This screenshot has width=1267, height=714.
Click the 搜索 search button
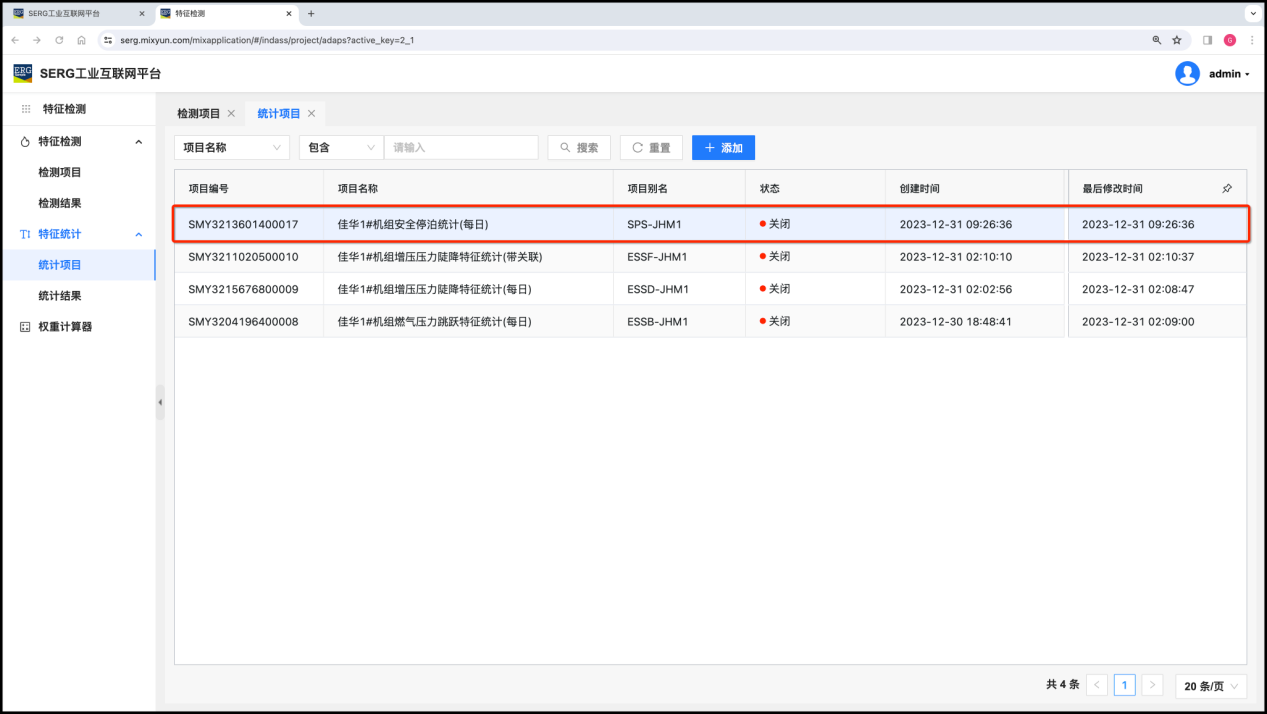[579, 148]
